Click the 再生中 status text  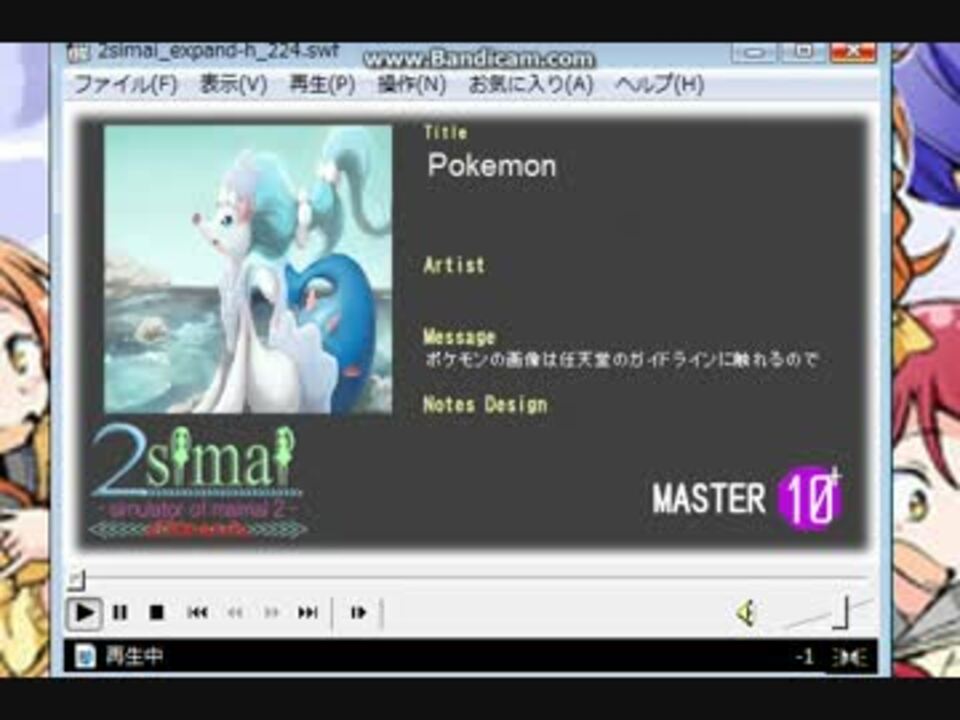[x=134, y=656]
